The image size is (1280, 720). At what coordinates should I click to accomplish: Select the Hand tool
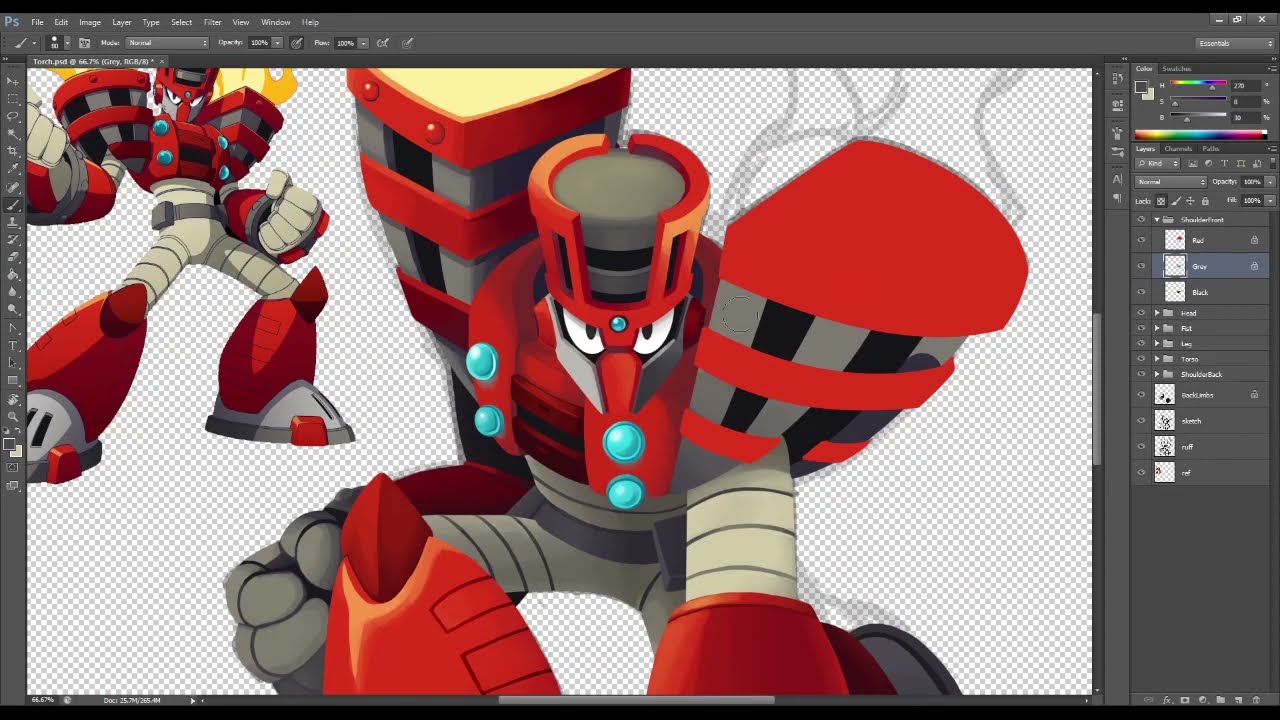[x=13, y=399]
